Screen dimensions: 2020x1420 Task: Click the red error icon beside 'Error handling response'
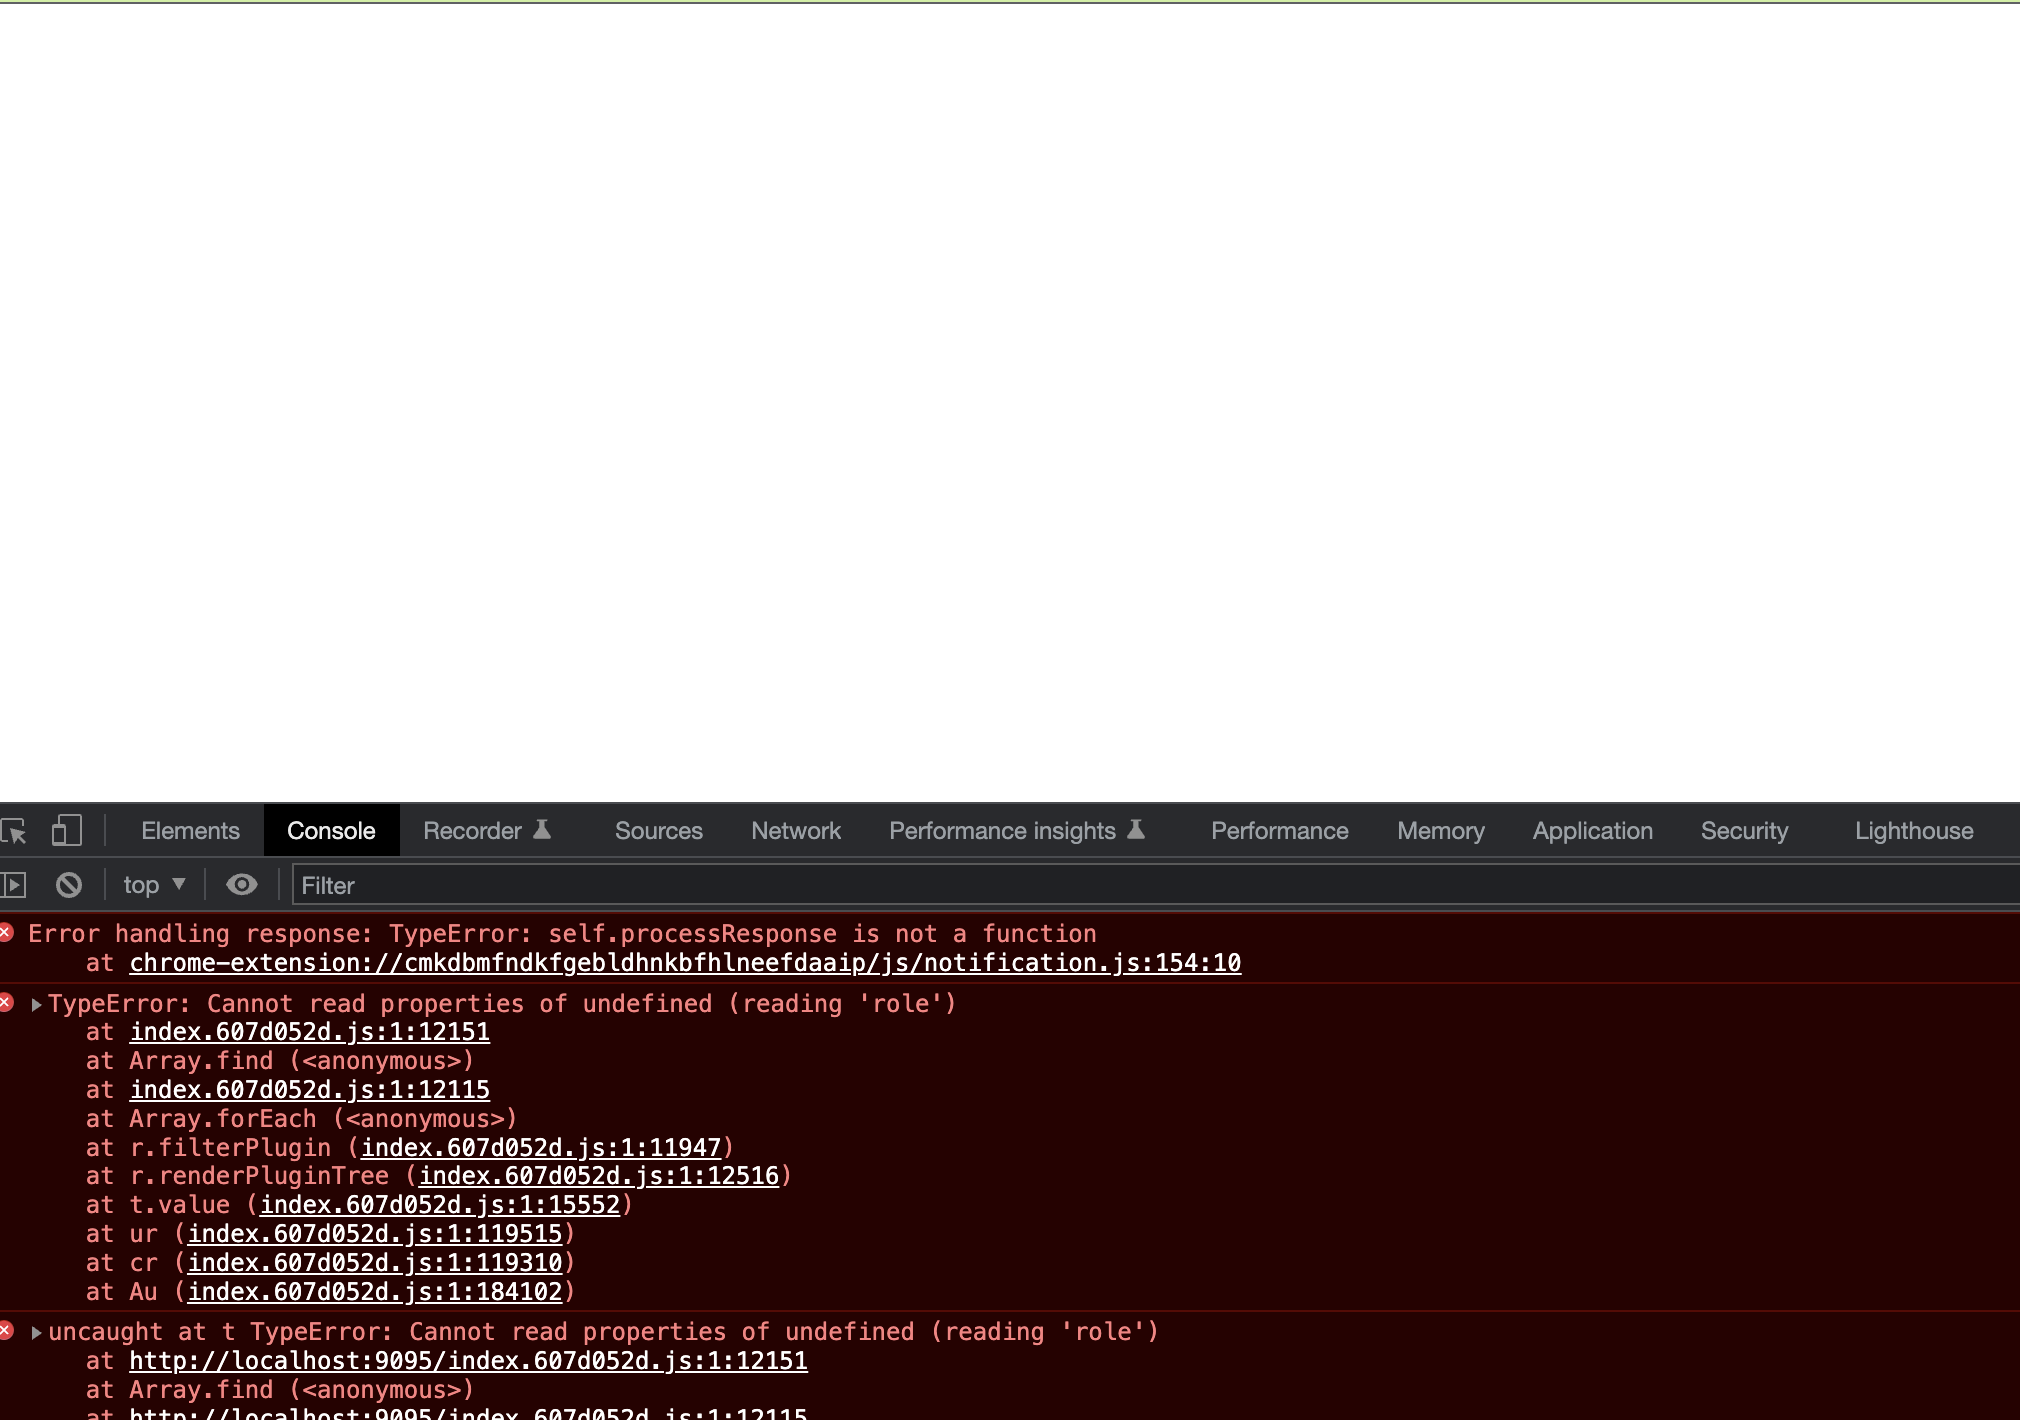click(6, 932)
